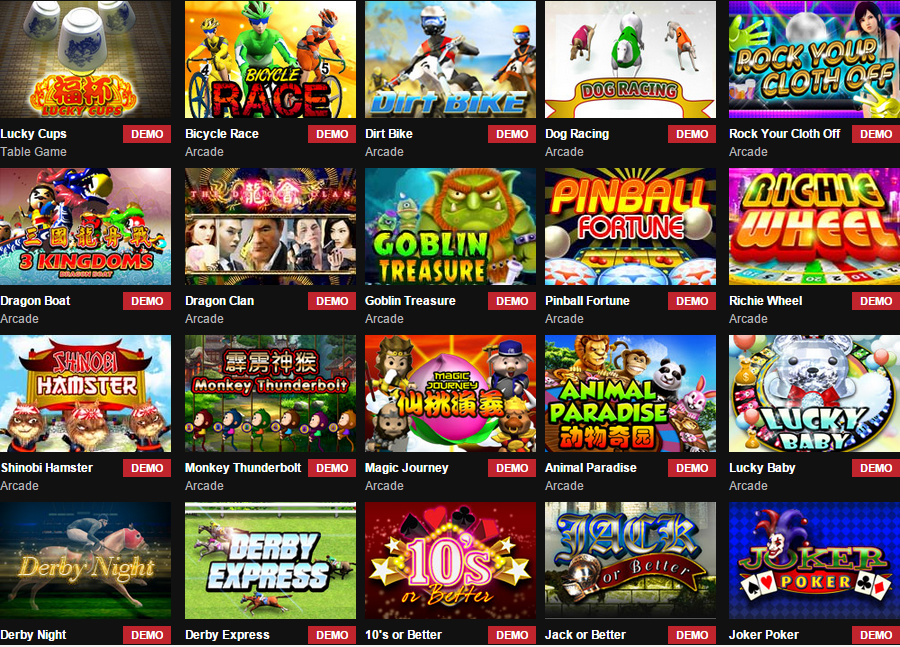900x647 pixels.
Task: Select the Animal Paradise game thumbnail
Action: point(630,393)
